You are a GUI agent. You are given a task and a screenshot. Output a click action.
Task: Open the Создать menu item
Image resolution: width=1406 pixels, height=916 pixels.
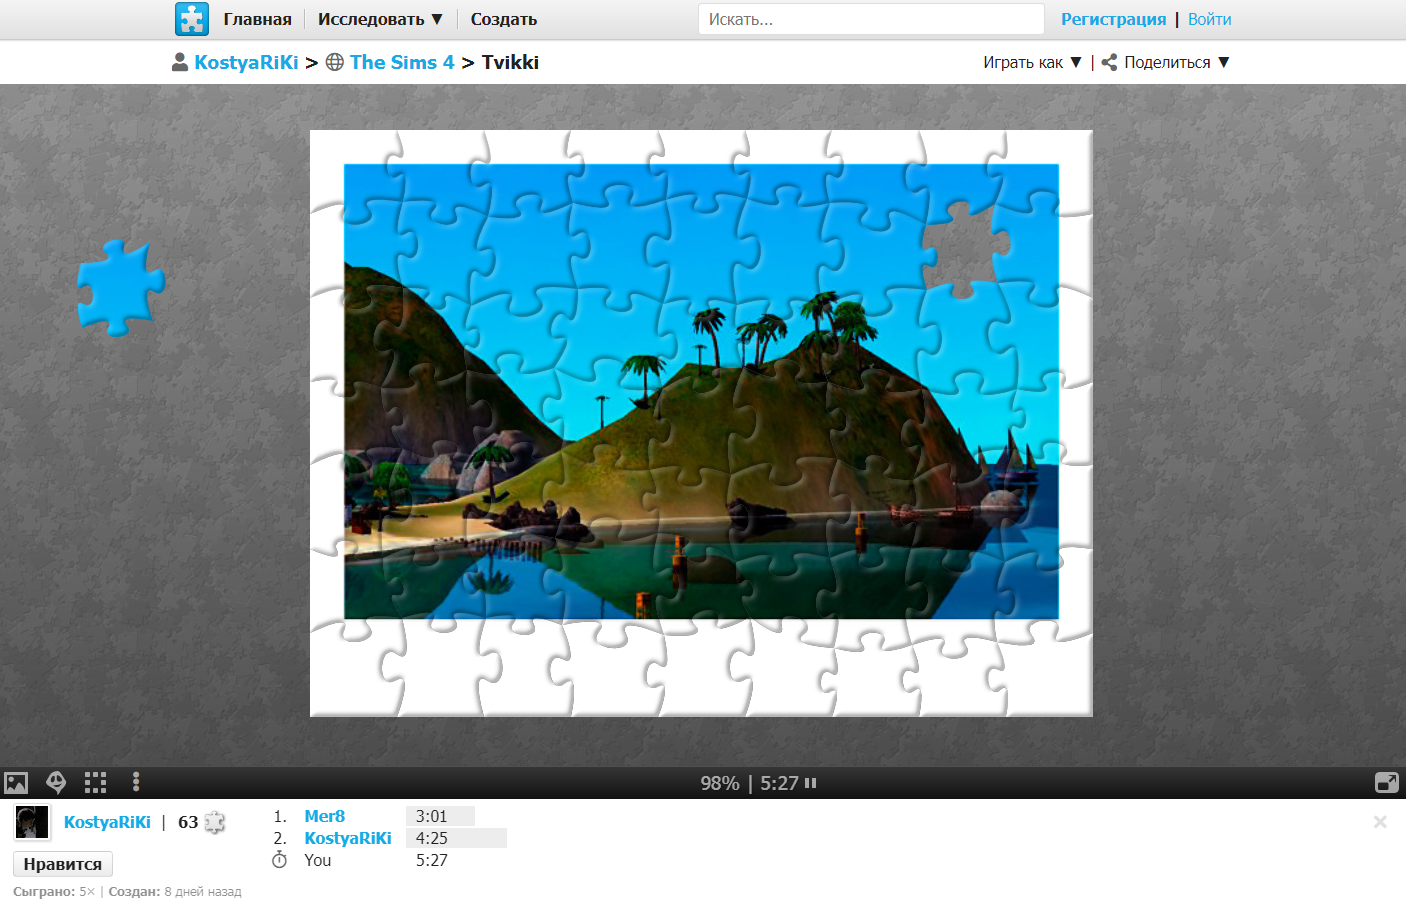tap(504, 19)
